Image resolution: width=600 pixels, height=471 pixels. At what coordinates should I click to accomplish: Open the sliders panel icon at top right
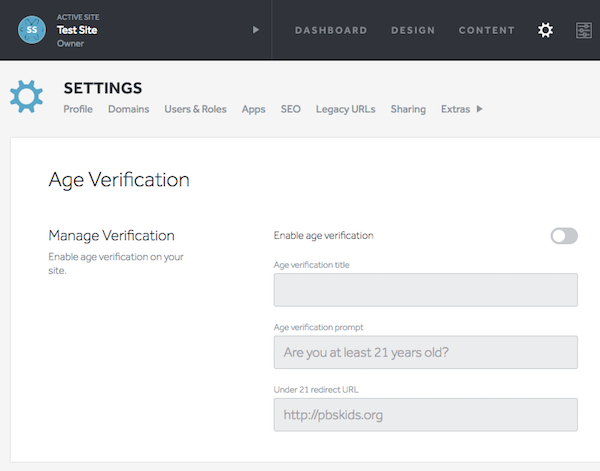584,30
